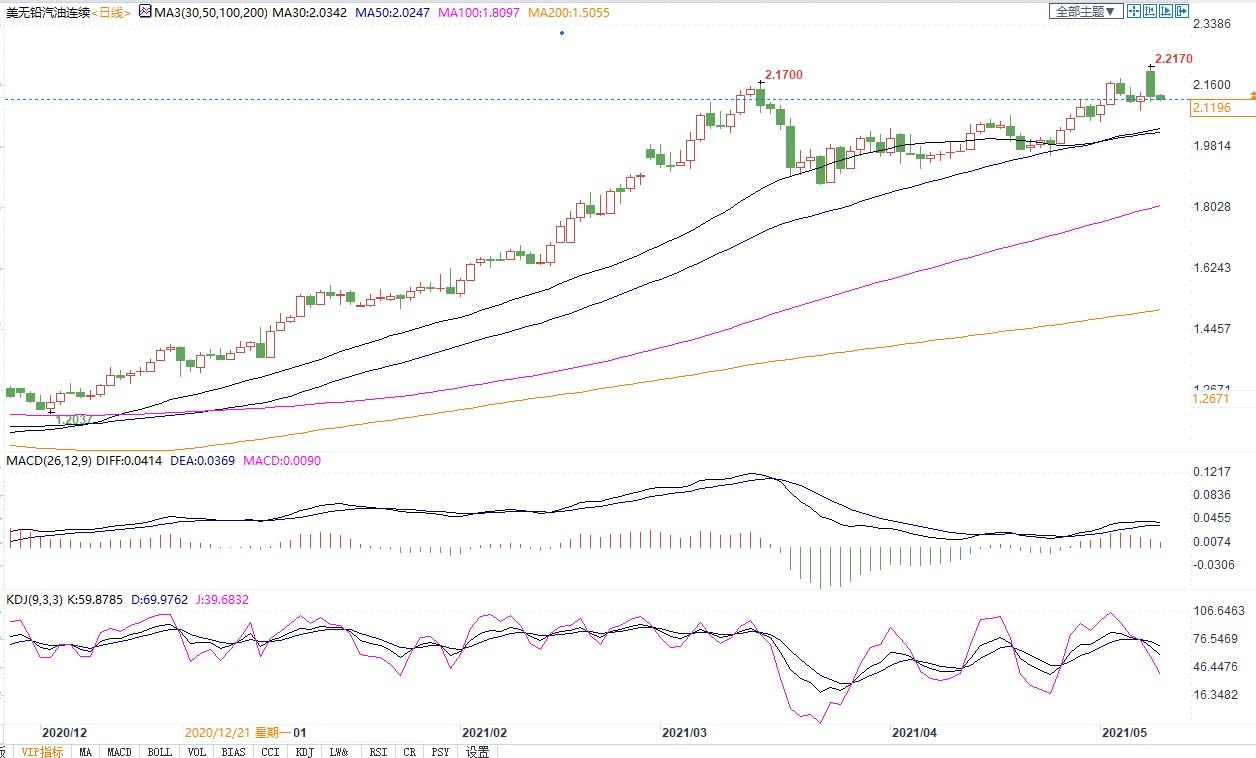Click the 0.1217 MACD axis value
The width and height of the screenshot is (1256, 758).
click(1213, 472)
